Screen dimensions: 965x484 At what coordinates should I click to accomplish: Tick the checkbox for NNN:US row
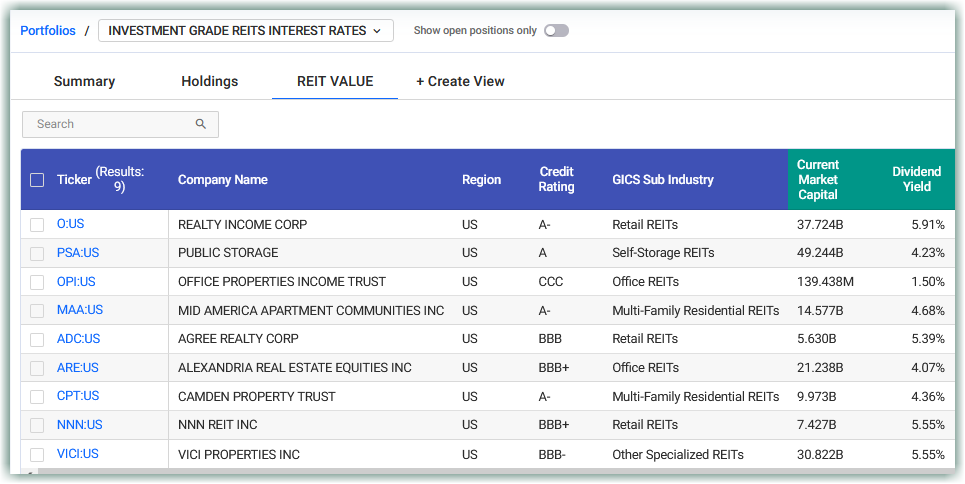pyautogui.click(x=37, y=425)
